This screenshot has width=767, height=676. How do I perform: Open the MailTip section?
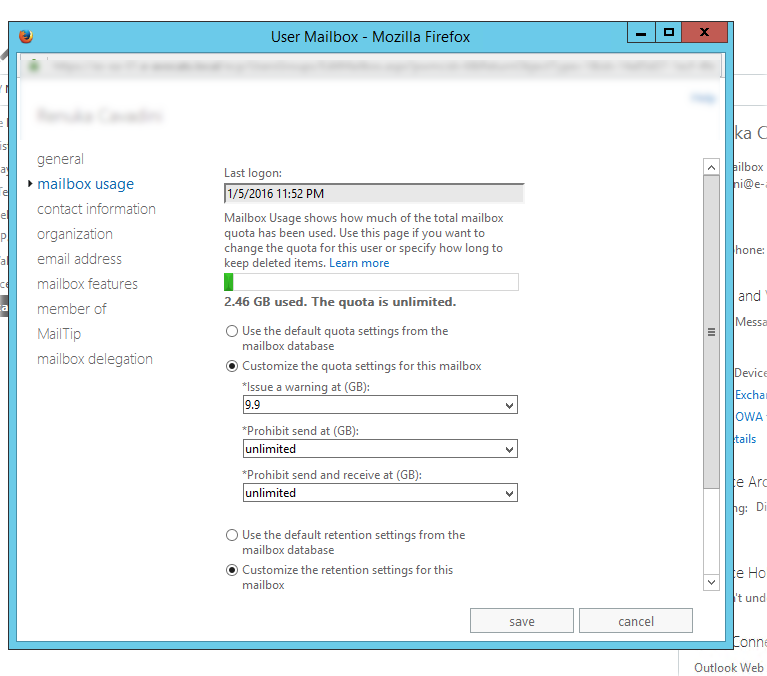59,334
